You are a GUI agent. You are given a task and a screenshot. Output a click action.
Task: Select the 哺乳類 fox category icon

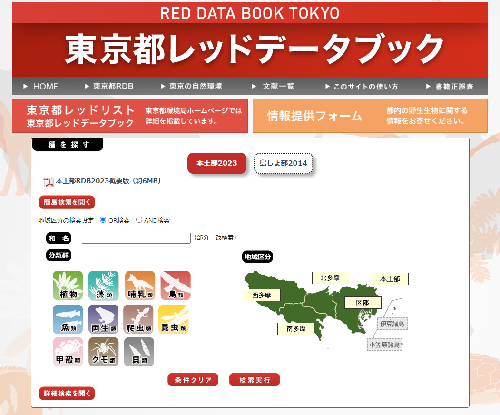tap(140, 286)
